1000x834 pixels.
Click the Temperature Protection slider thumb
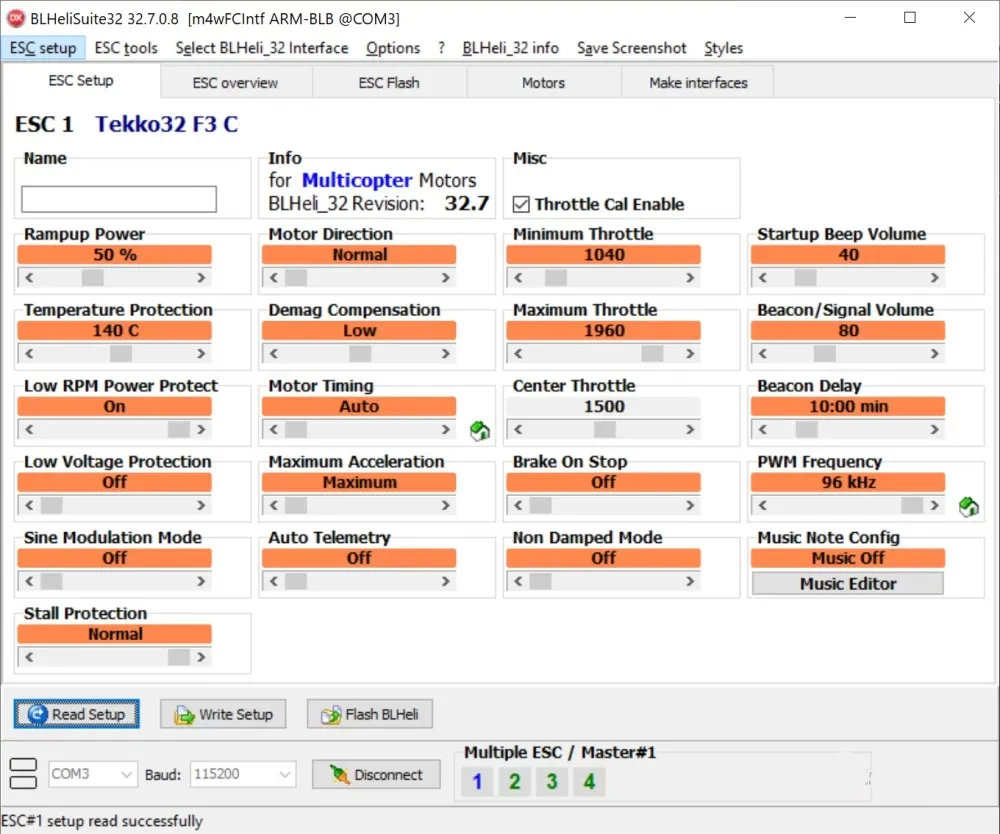click(x=121, y=353)
